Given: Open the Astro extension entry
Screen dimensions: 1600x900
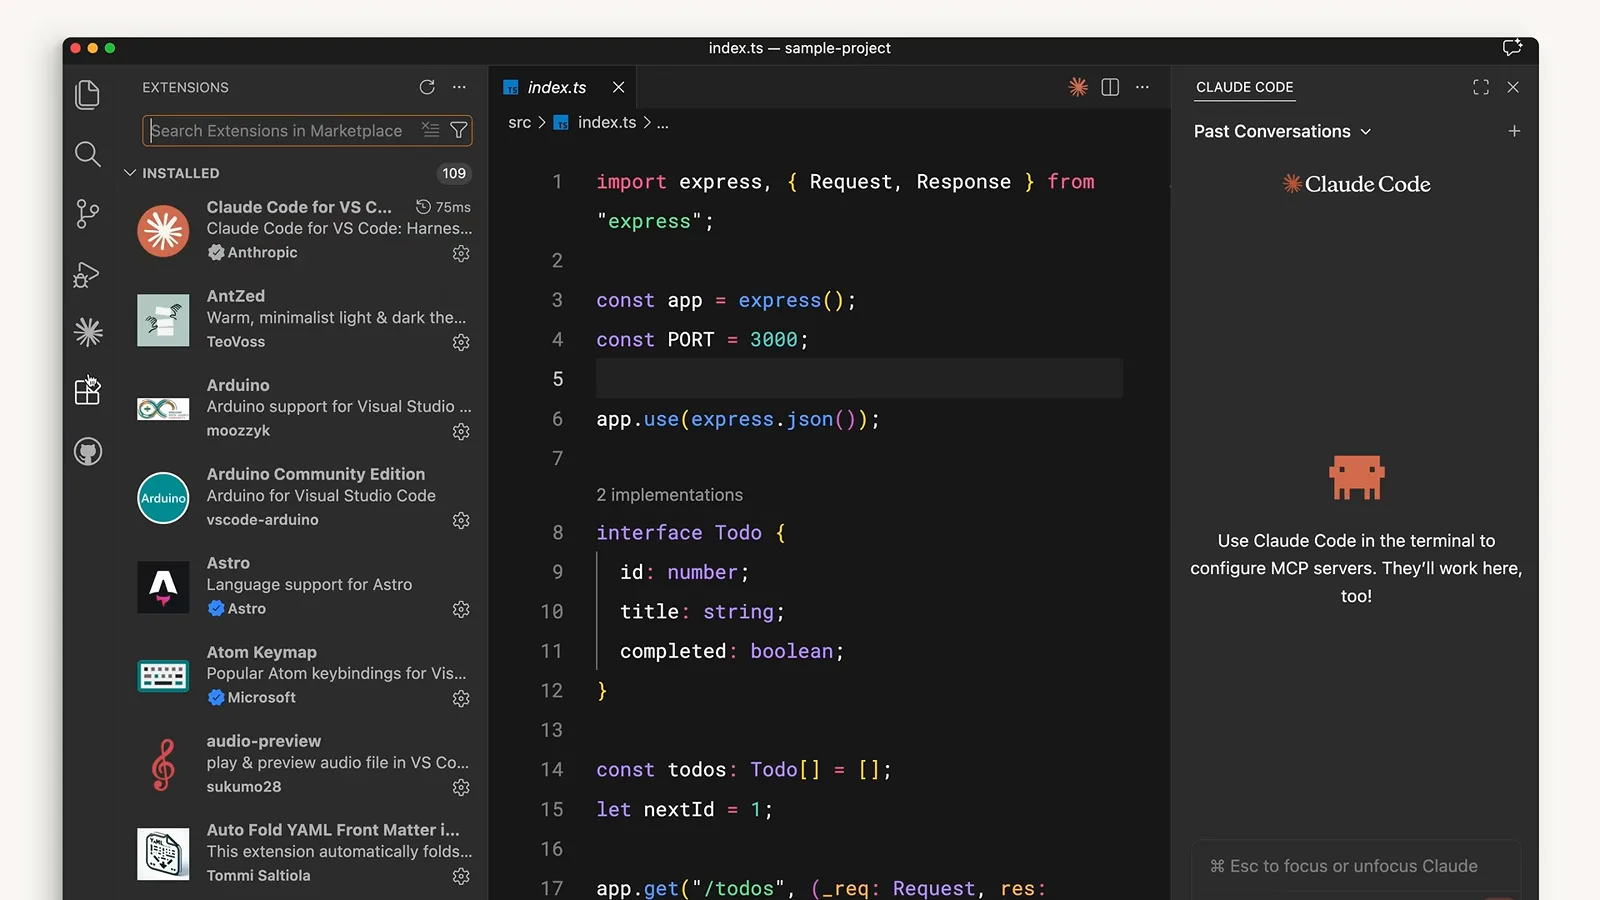Looking at the screenshot, I should 304,586.
